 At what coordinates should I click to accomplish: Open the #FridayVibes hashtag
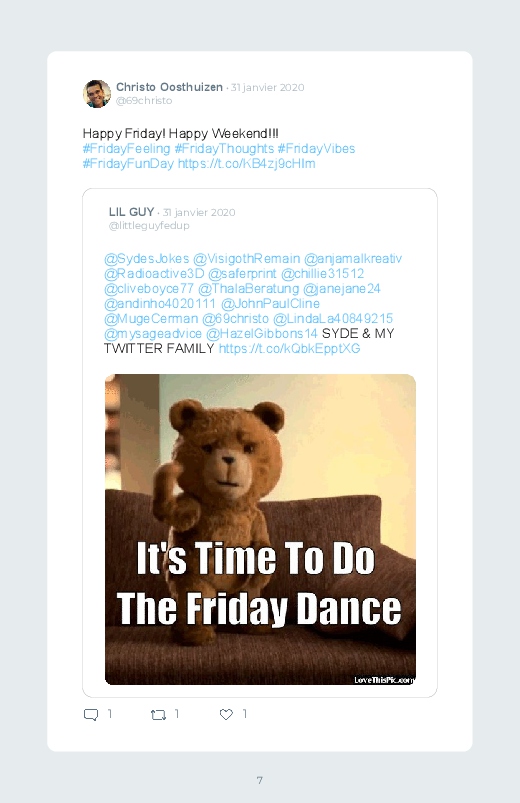pyautogui.click(x=316, y=149)
